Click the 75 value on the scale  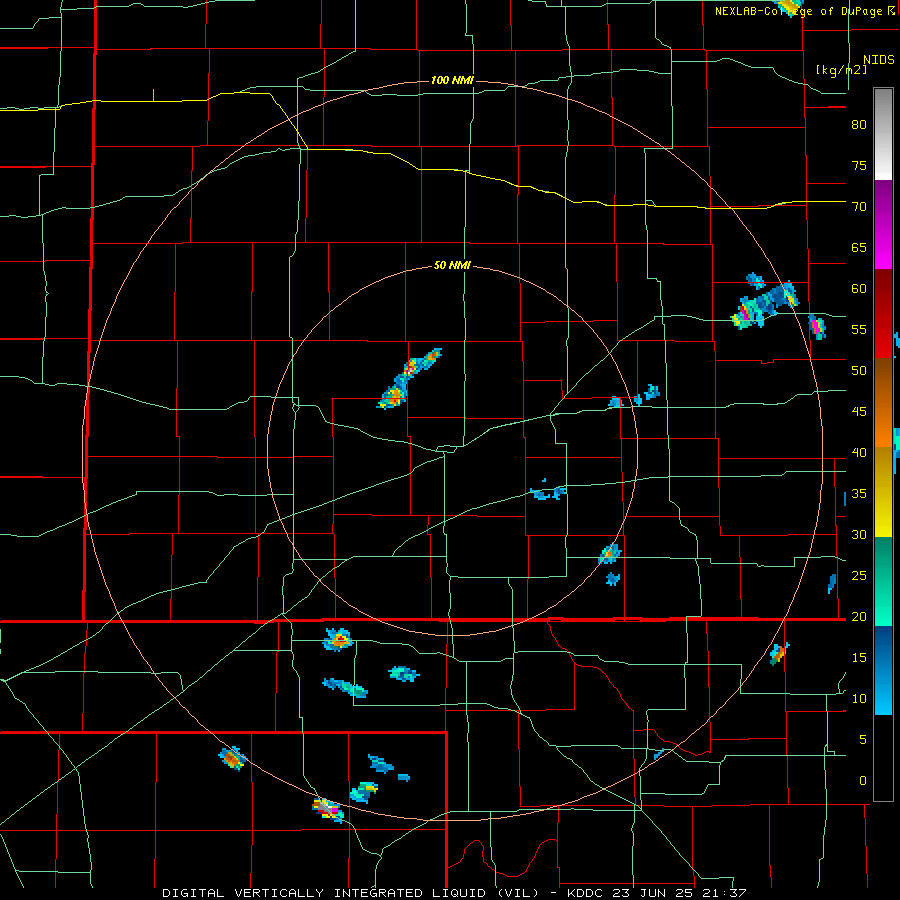coord(859,165)
